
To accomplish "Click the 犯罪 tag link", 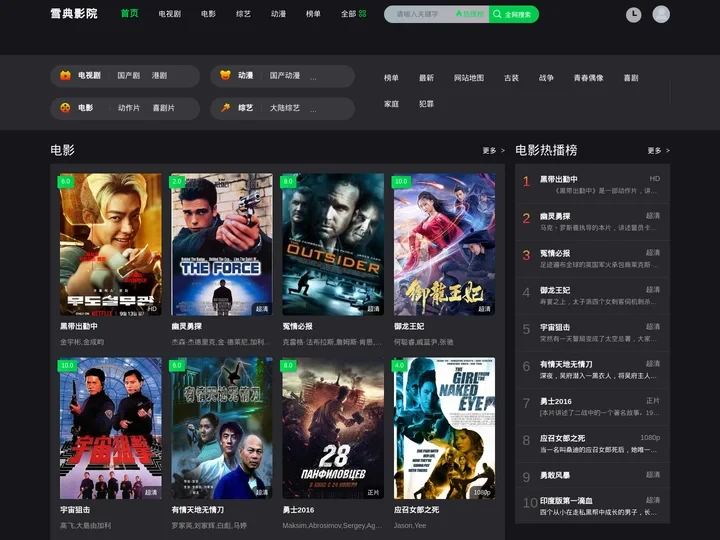I will 426,104.
